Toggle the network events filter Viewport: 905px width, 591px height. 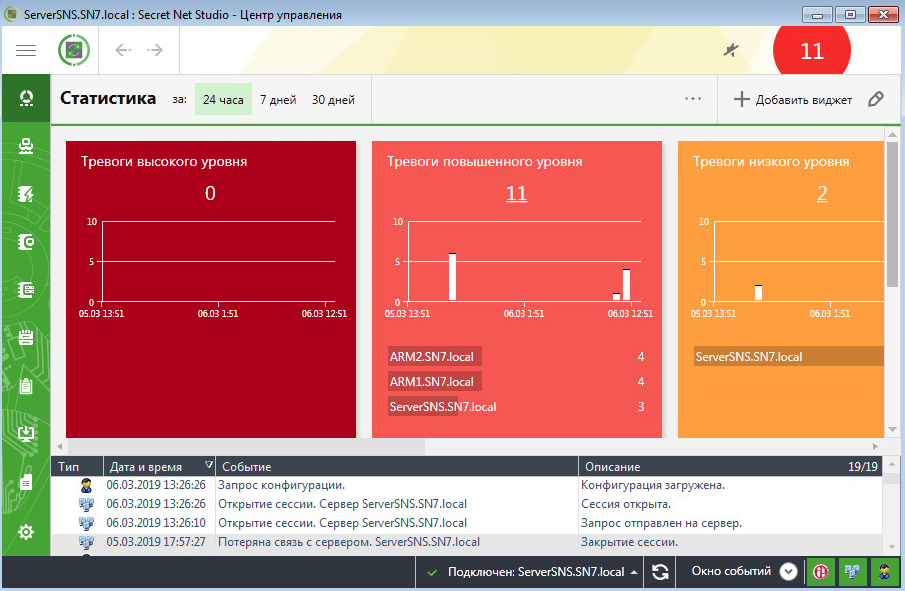click(852, 572)
